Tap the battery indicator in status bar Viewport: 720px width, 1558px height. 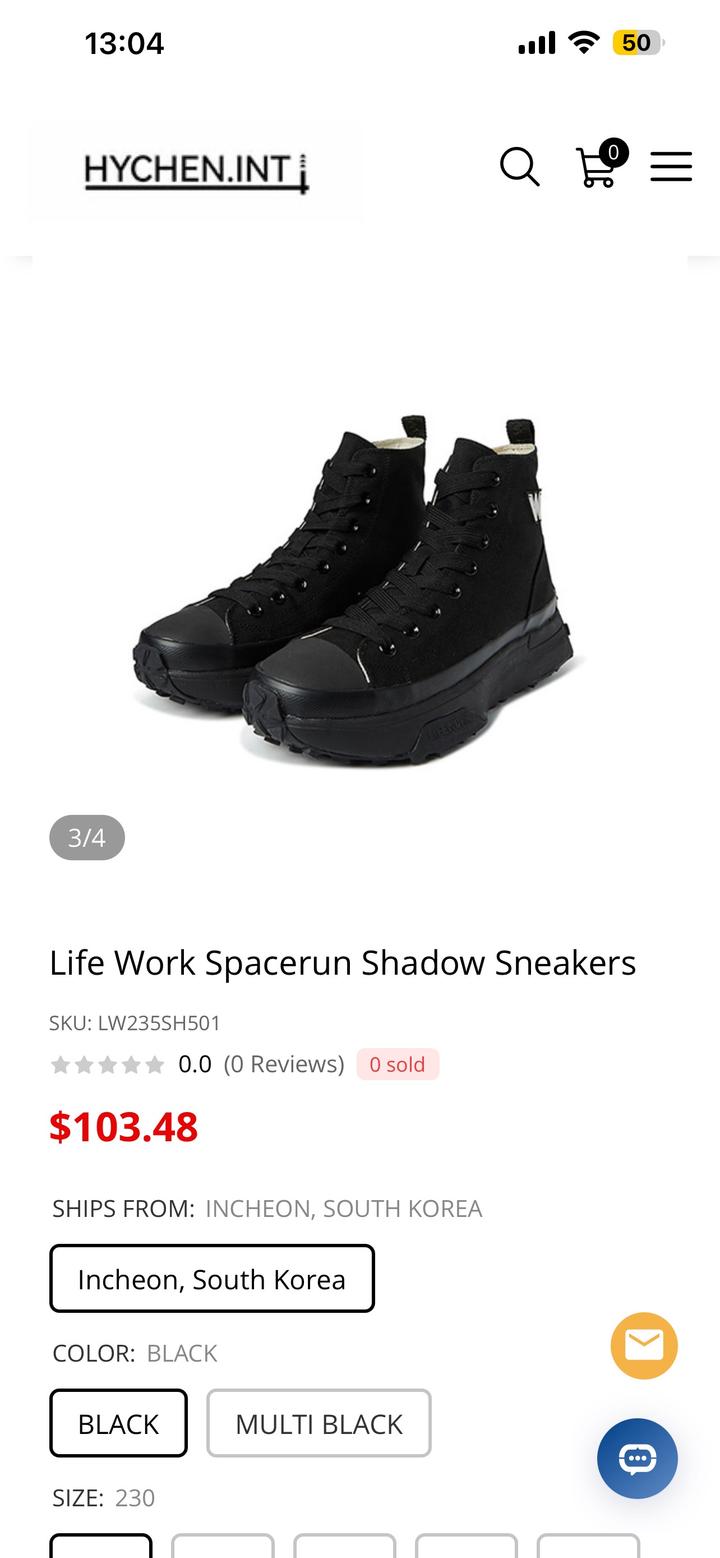tap(638, 43)
